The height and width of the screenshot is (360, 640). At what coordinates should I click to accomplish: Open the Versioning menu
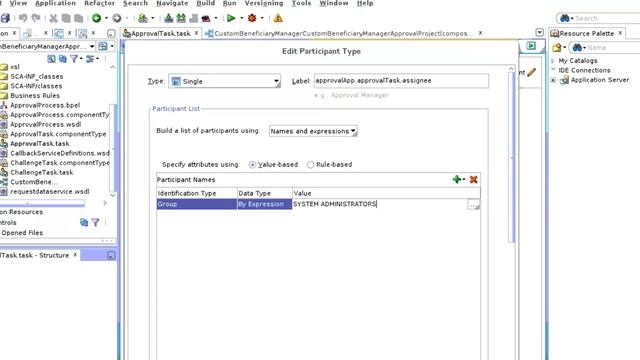tap(264, 3)
